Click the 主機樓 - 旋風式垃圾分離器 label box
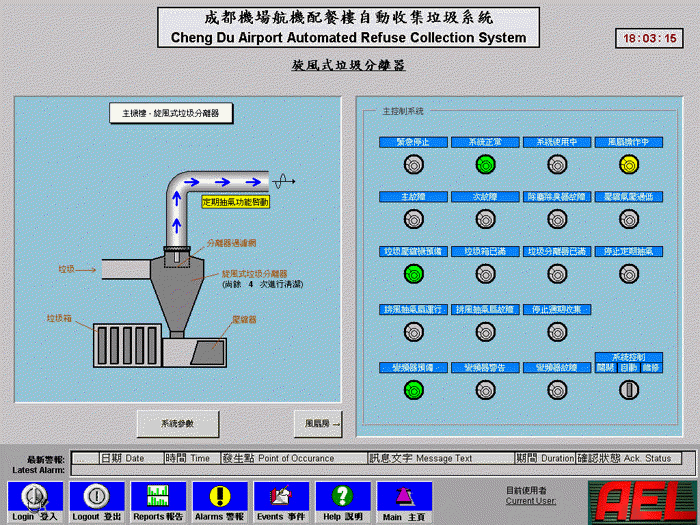700x525 pixels. 171,114
